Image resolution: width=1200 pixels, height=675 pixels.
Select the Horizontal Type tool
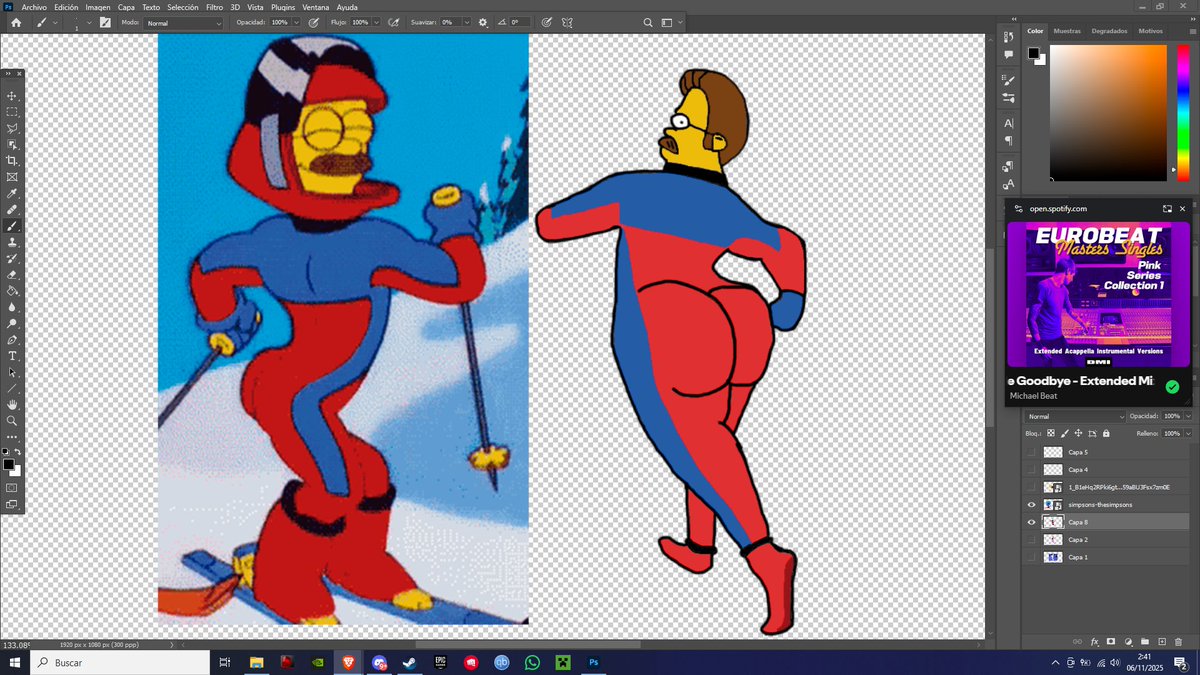(x=13, y=357)
